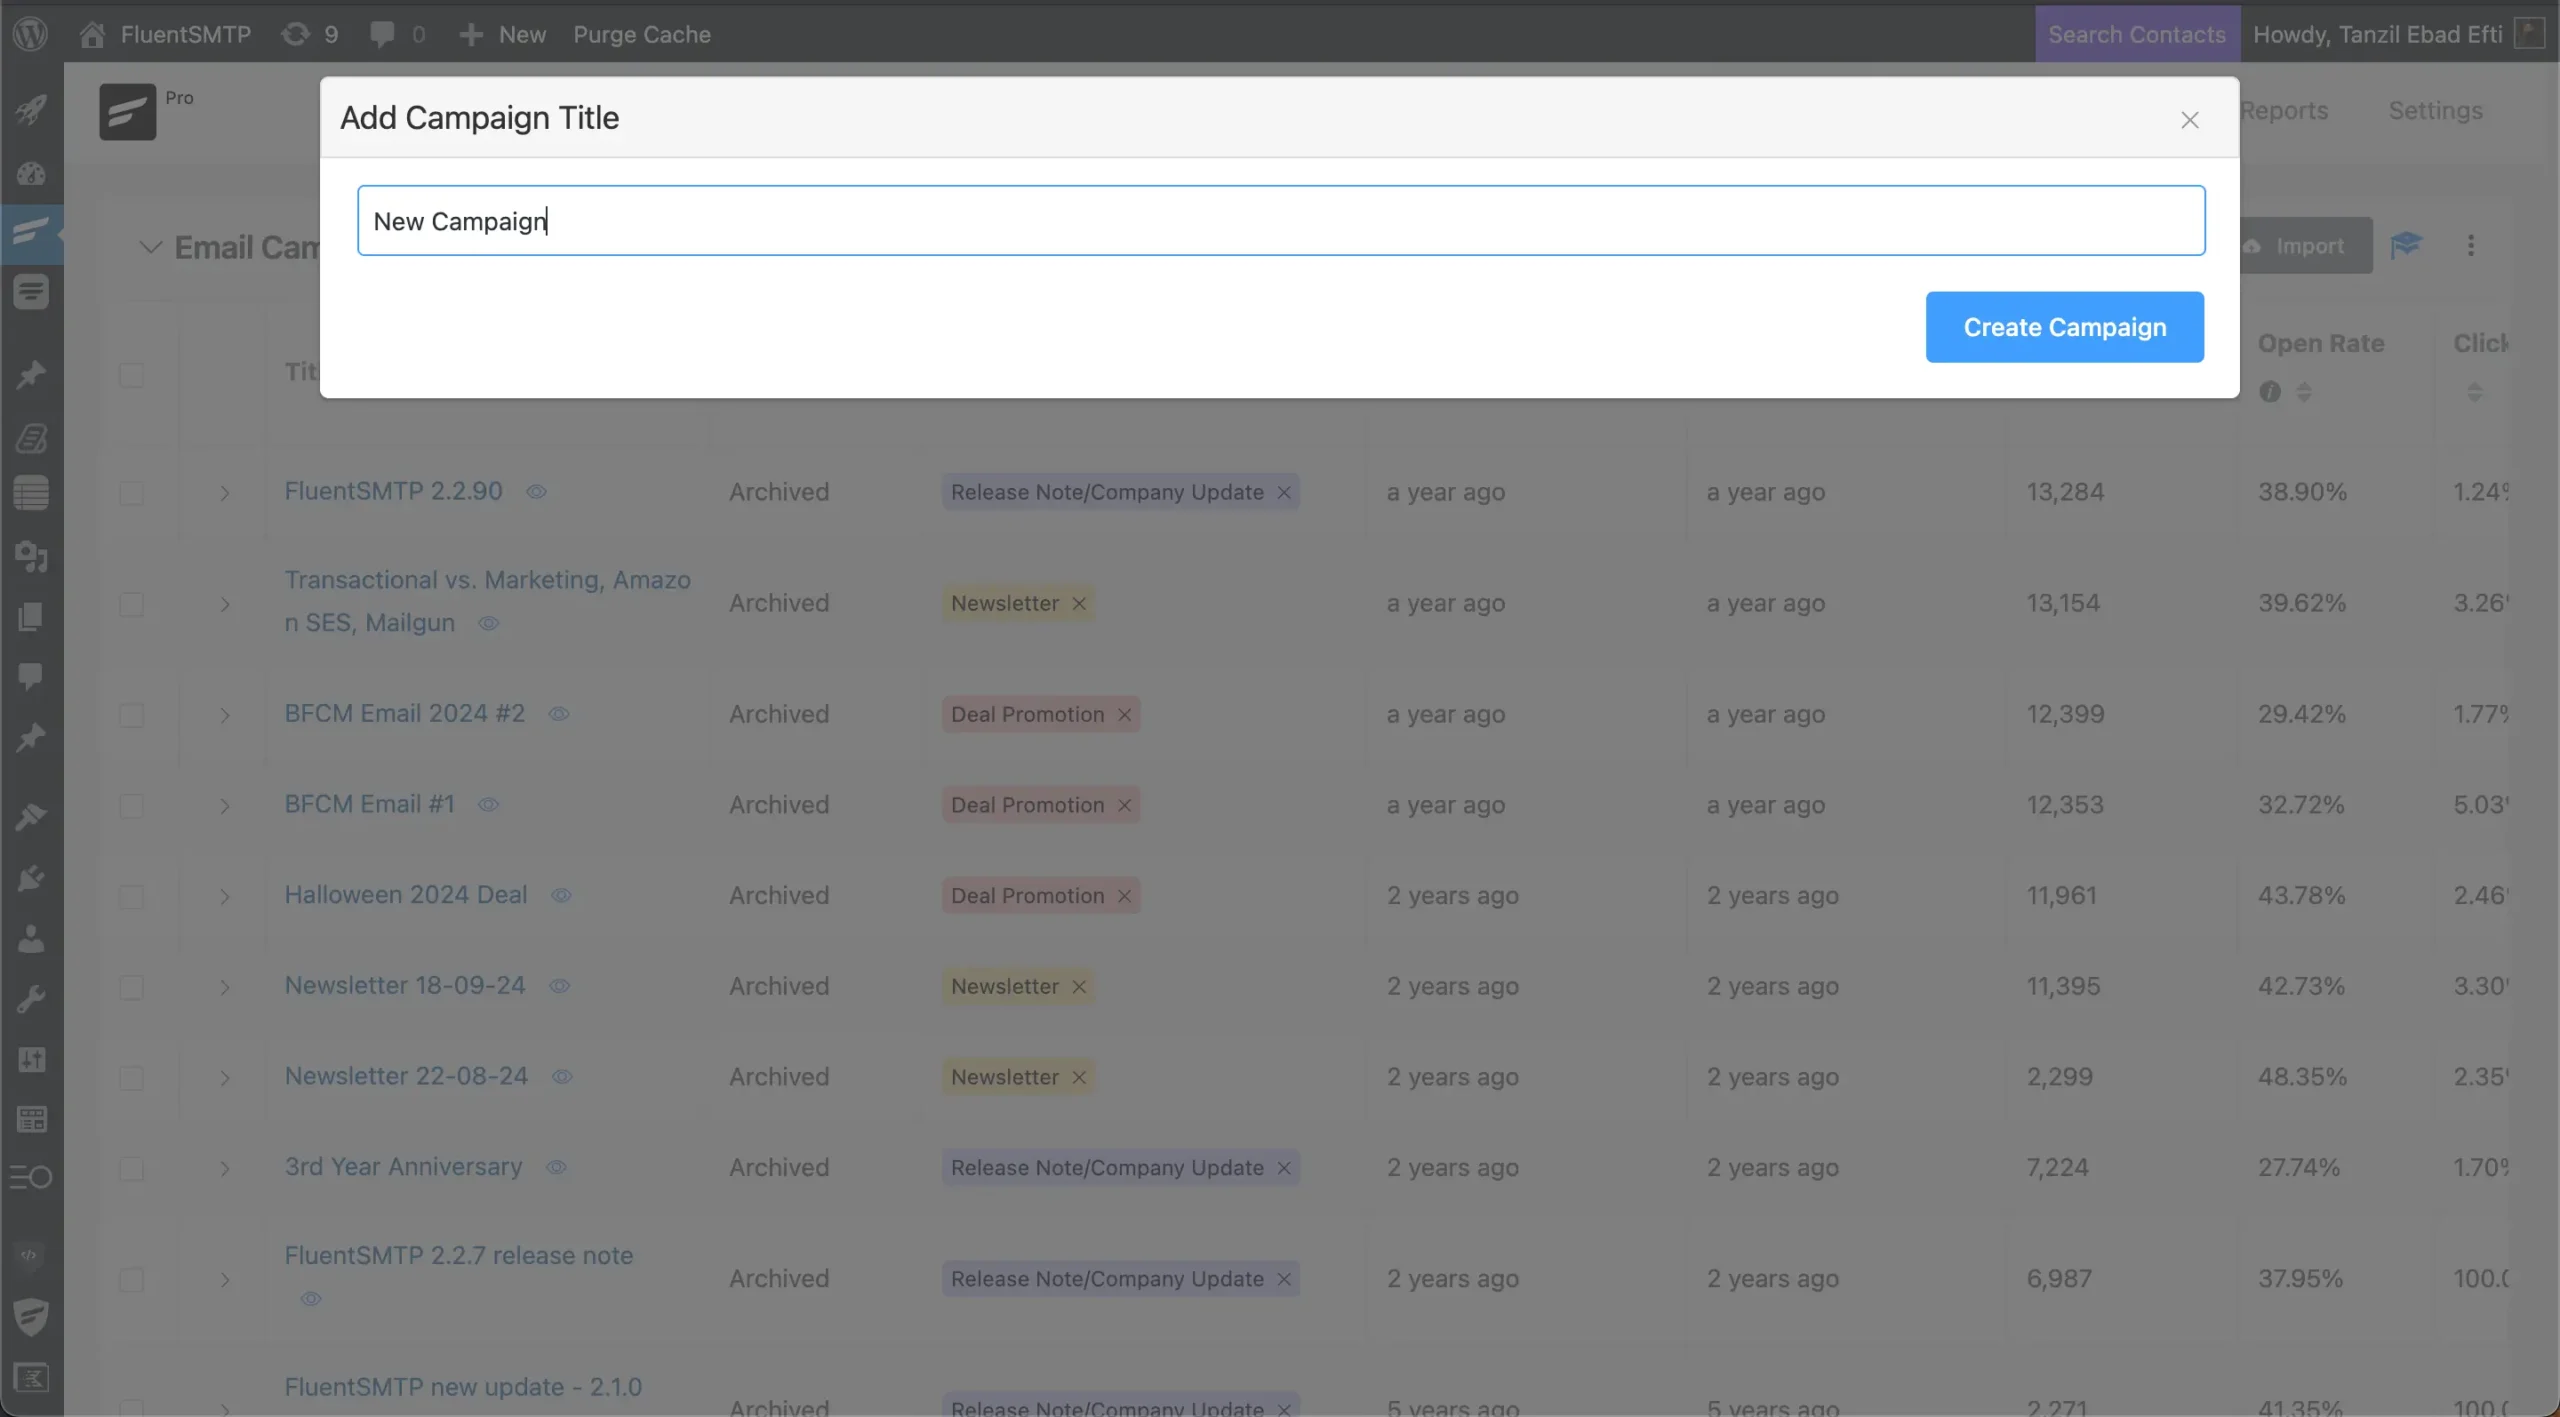Open the WordPress logo menu
Screen dimensions: 2560x1417
coord(30,34)
